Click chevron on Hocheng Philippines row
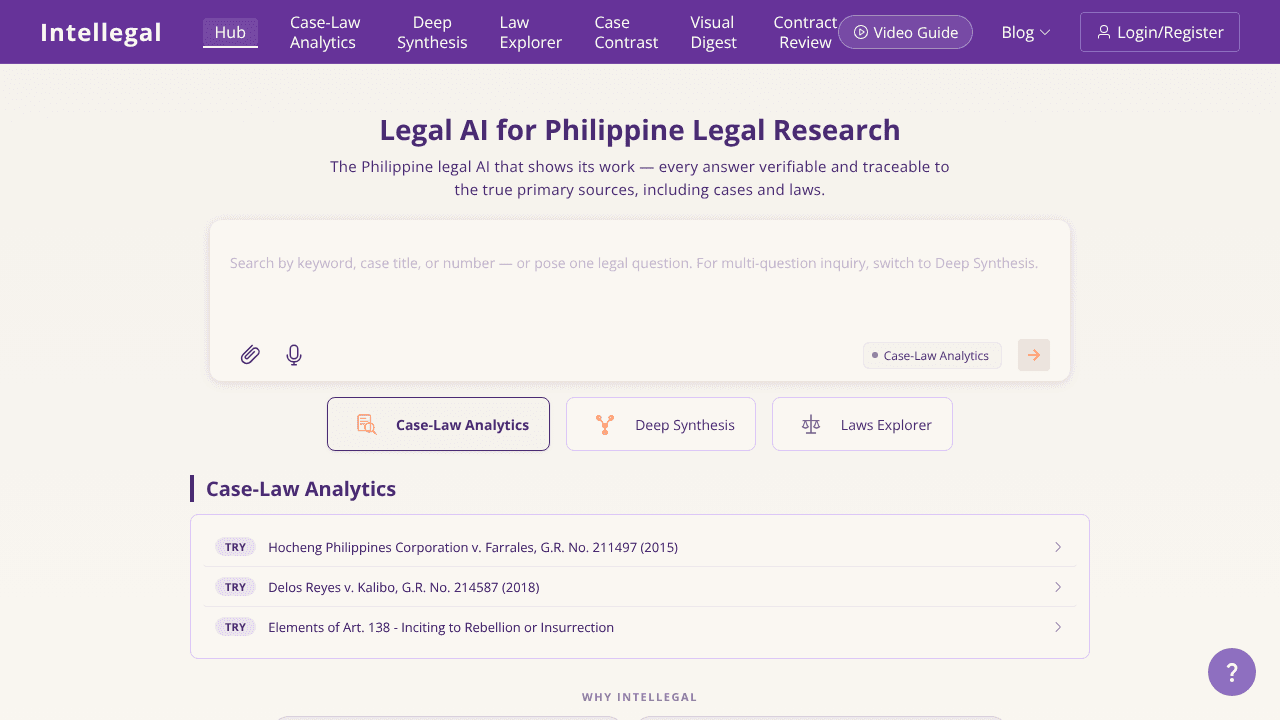 click(1058, 547)
